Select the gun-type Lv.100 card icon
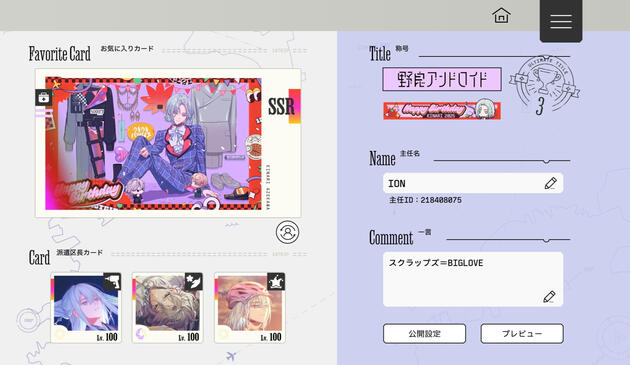Screen dimensions: 630x365 coord(112,281)
